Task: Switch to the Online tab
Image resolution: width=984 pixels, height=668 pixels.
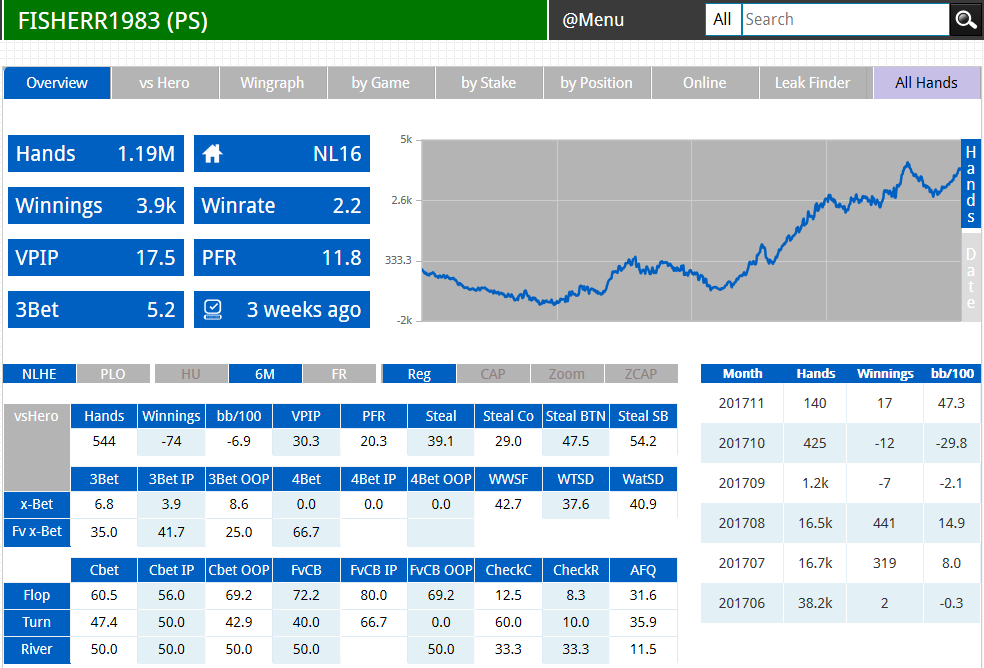Action: coord(705,83)
